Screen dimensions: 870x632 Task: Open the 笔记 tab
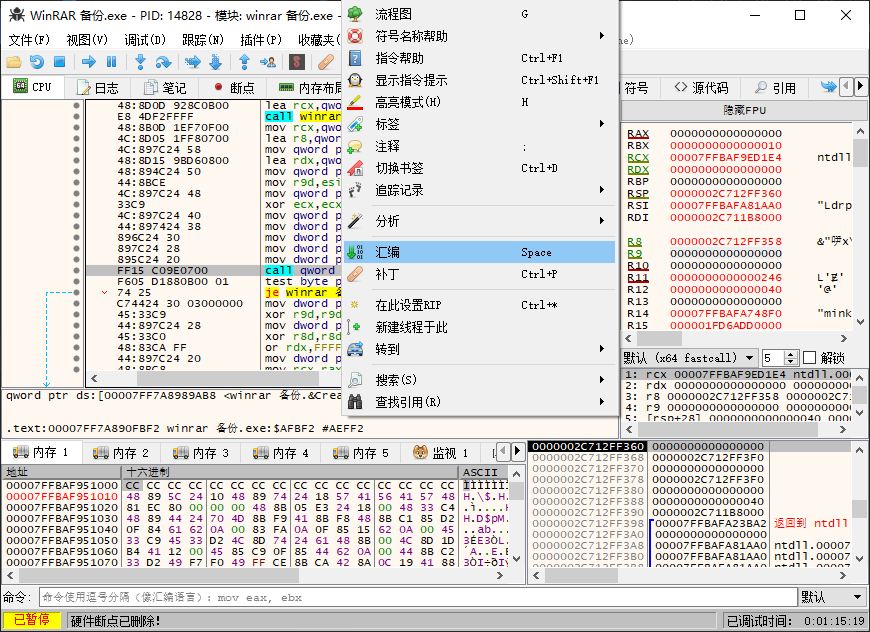[x=165, y=88]
